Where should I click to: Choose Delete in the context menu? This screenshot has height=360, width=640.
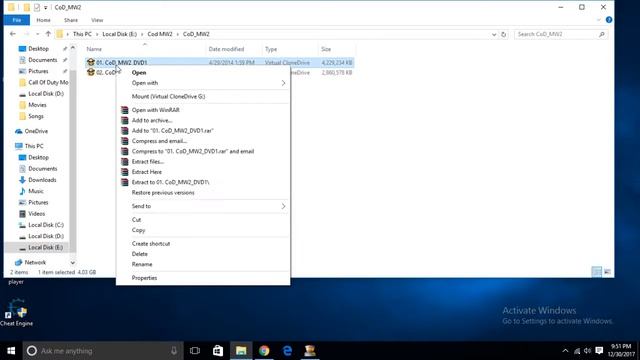[140, 254]
